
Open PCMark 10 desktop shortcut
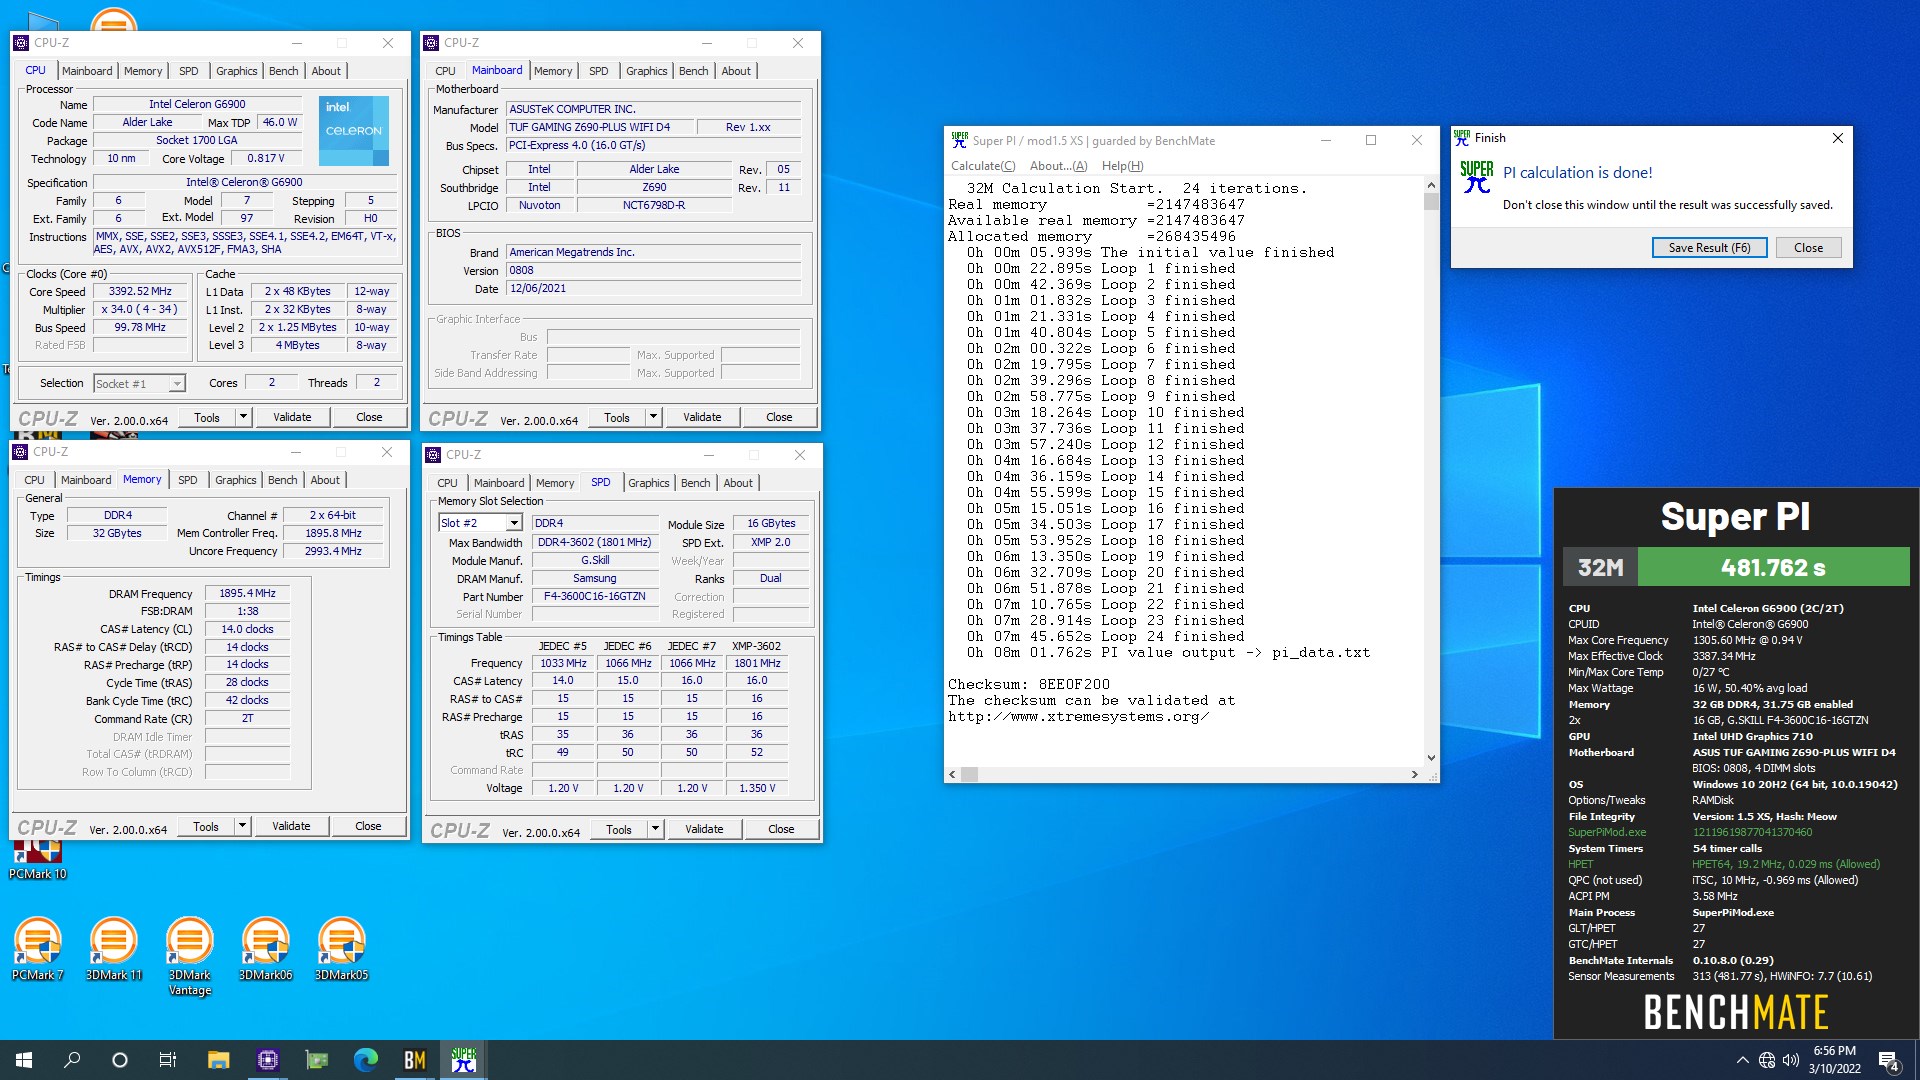pos(38,860)
